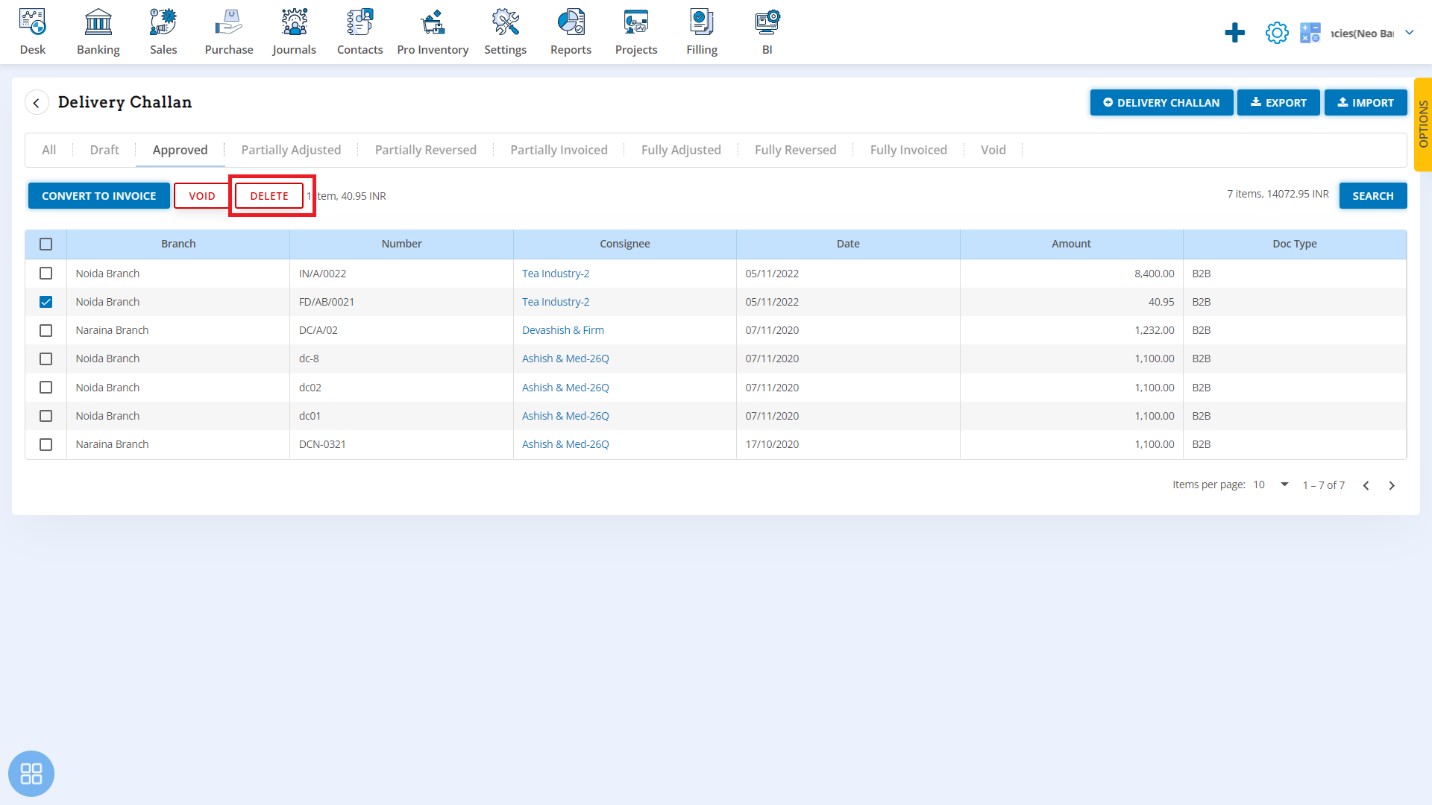Open the items per page dropdown
This screenshot has width=1432, height=805.
pyautogui.click(x=1271, y=485)
